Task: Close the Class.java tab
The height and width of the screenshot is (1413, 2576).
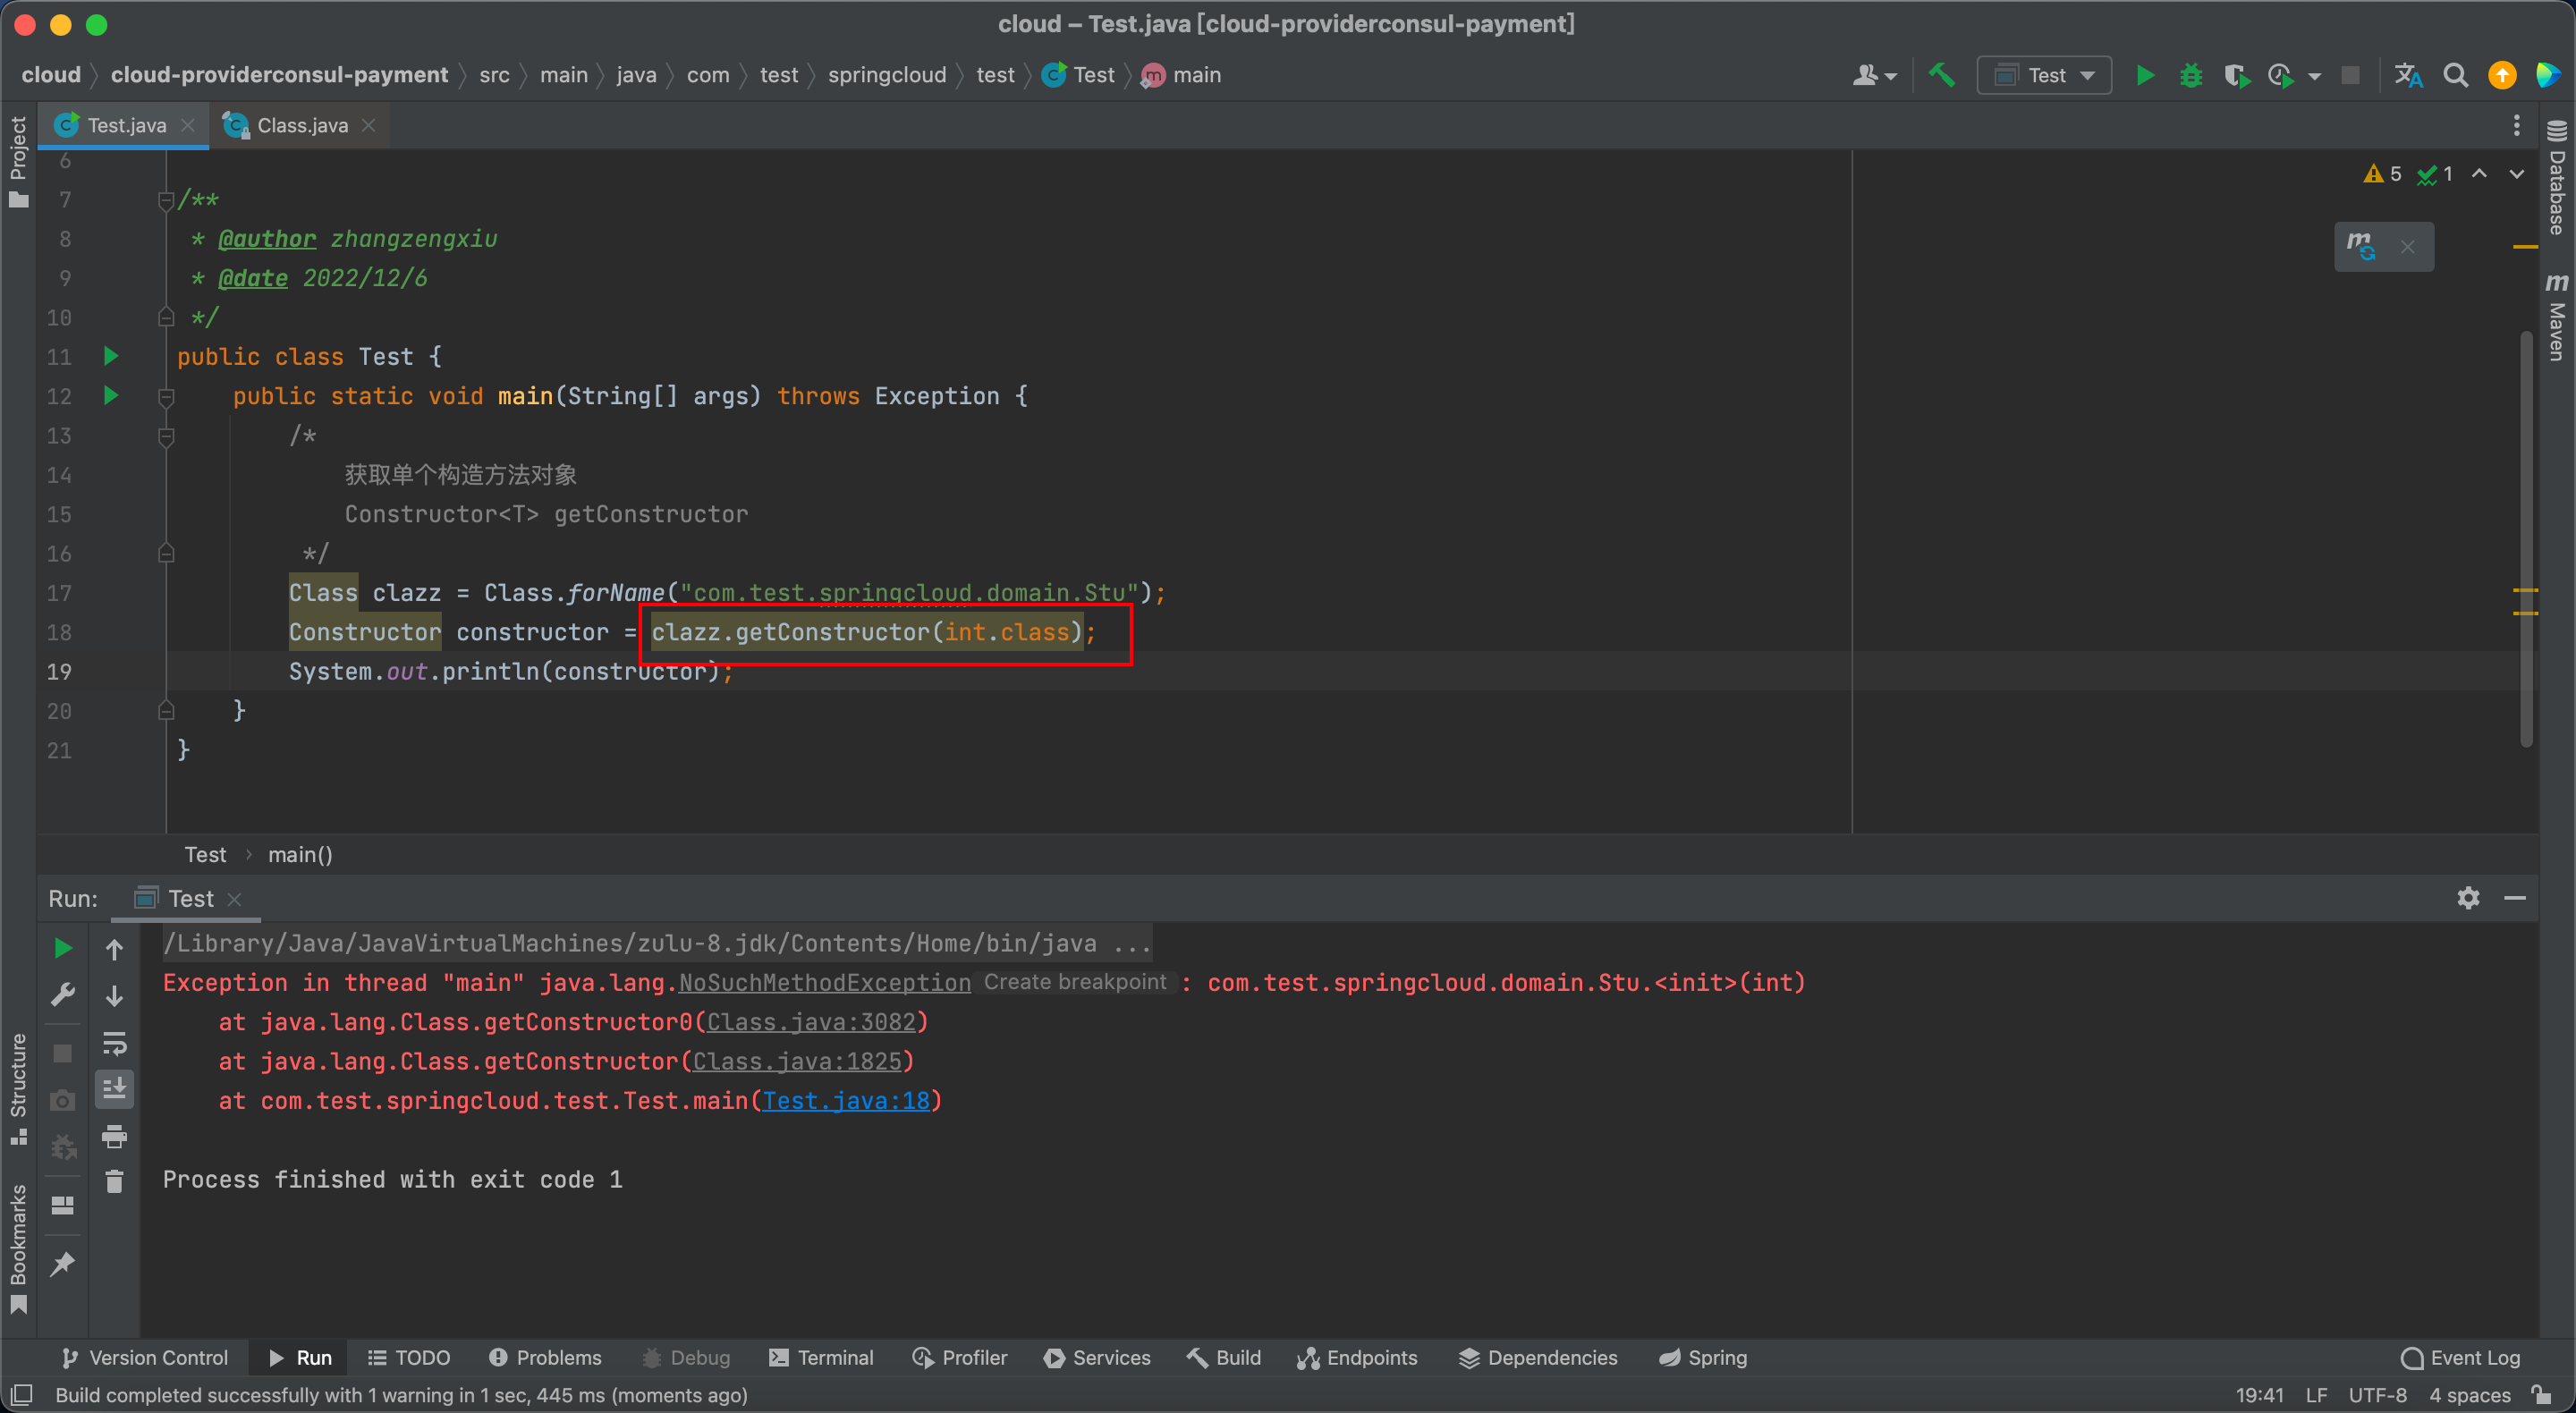Action: click(368, 125)
